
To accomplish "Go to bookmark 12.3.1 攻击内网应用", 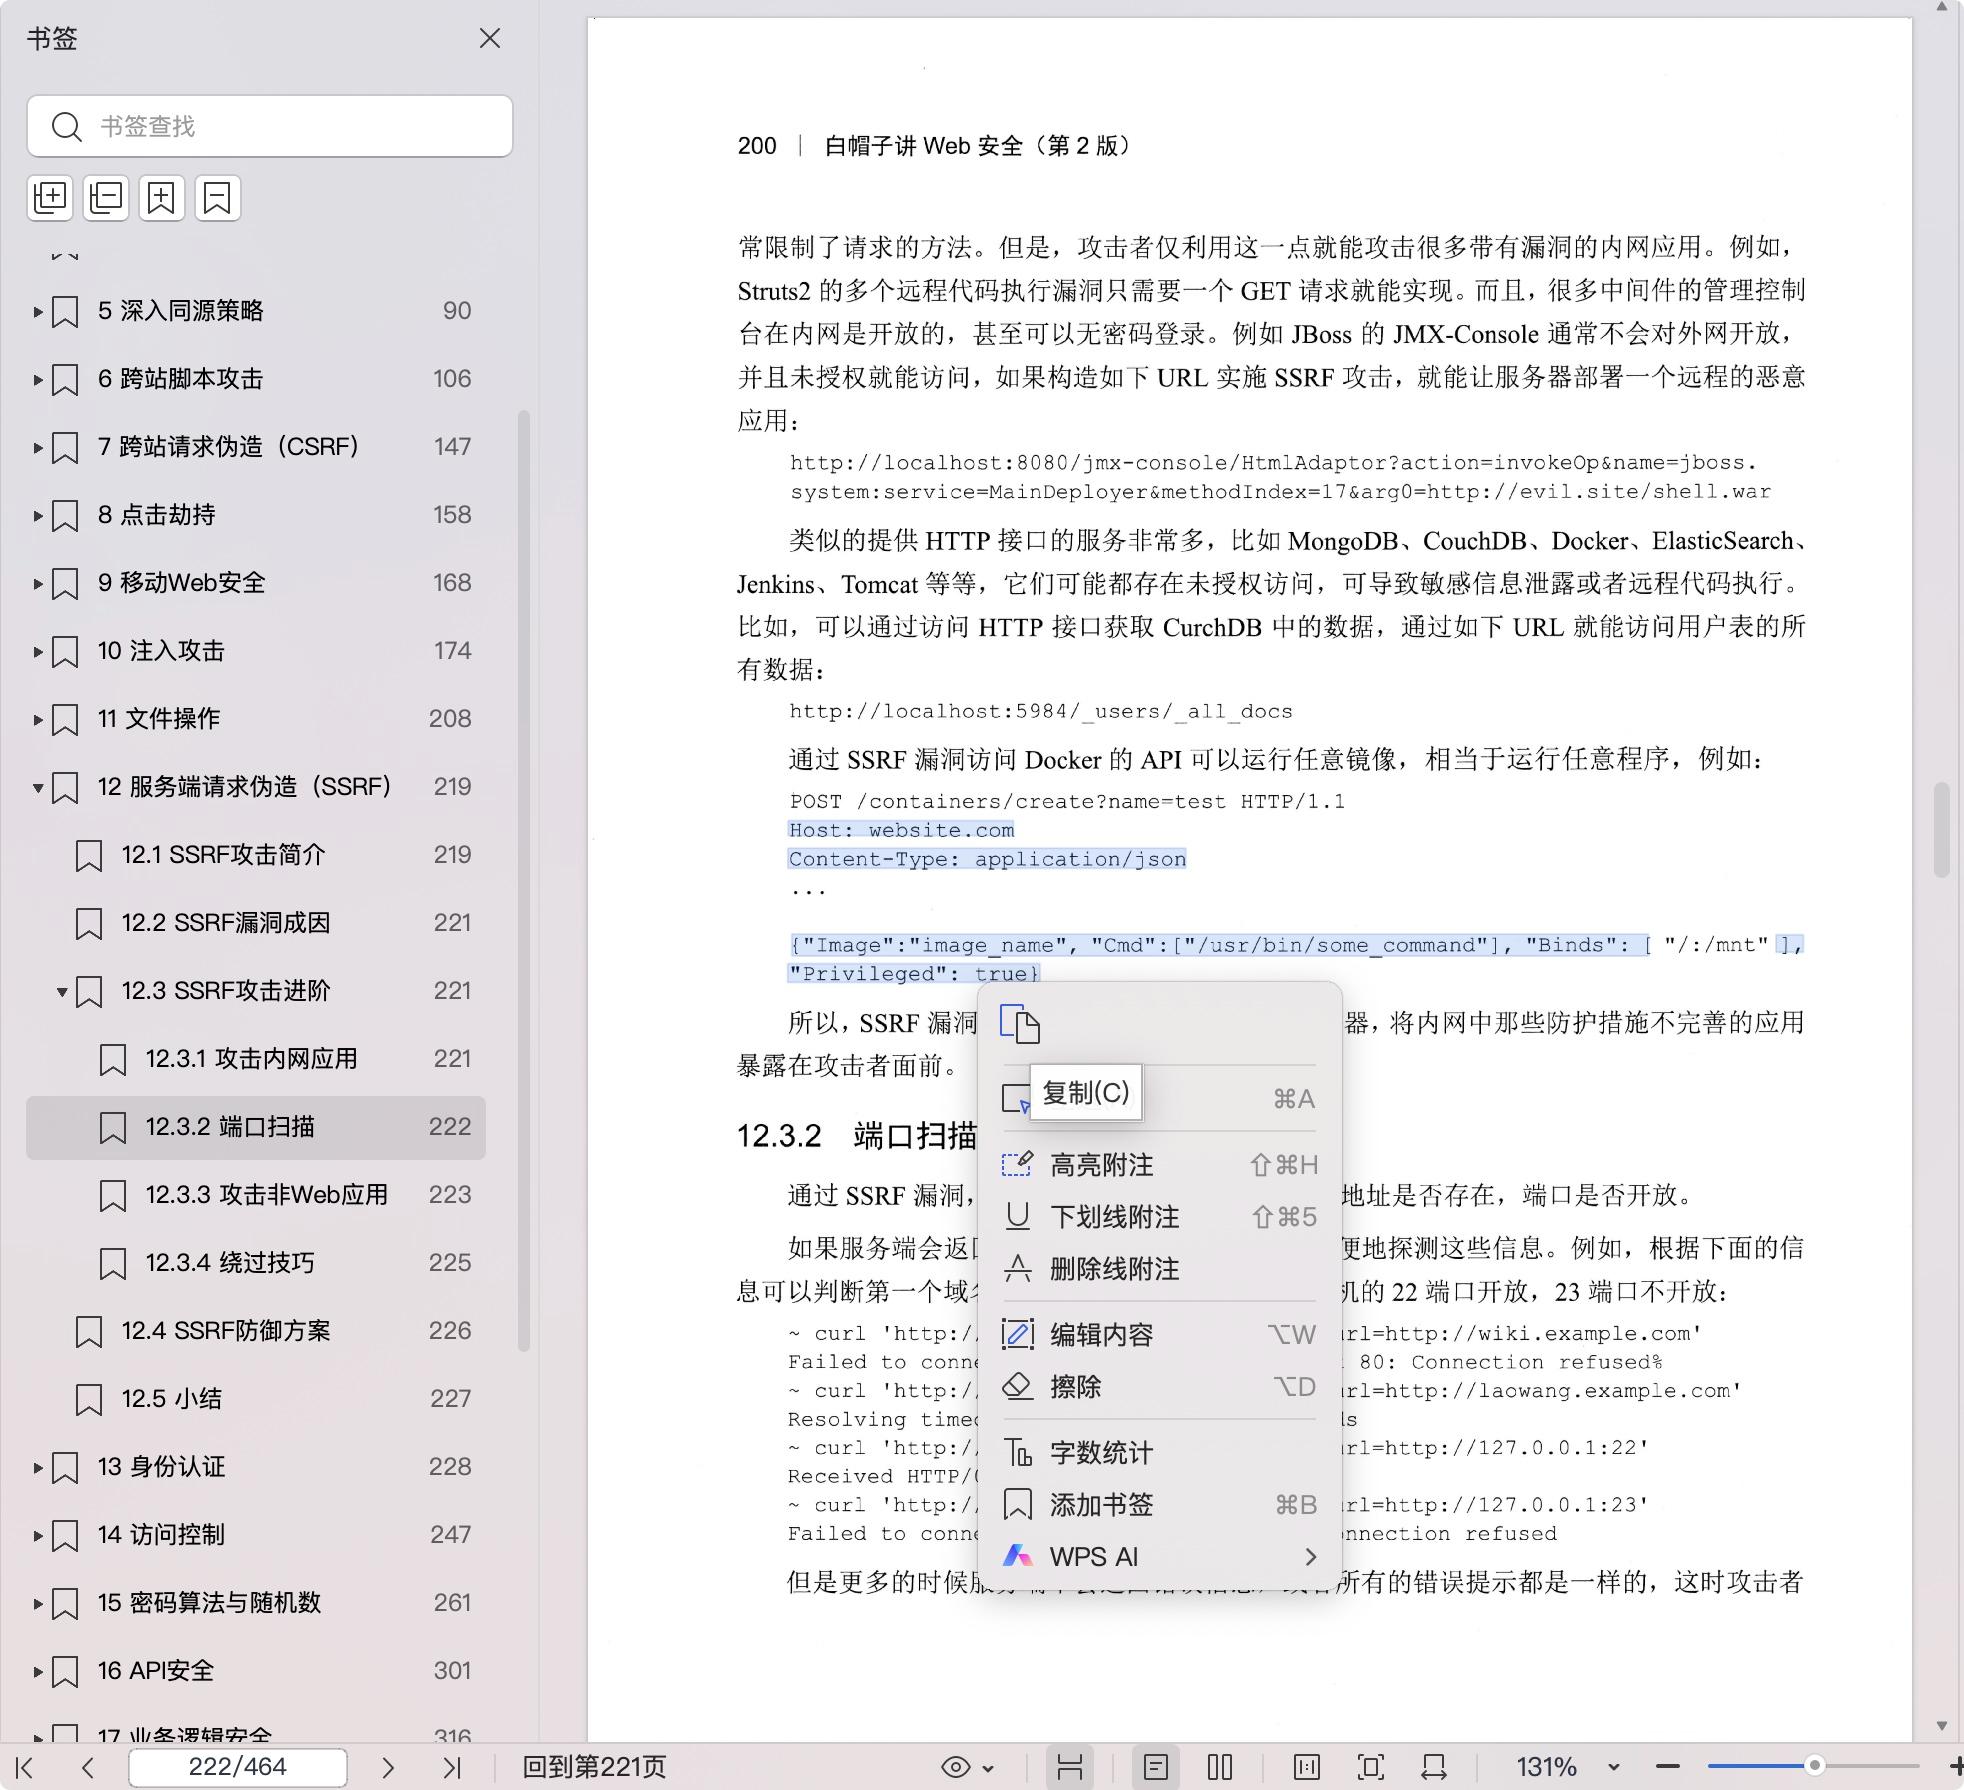I will coord(256,1059).
